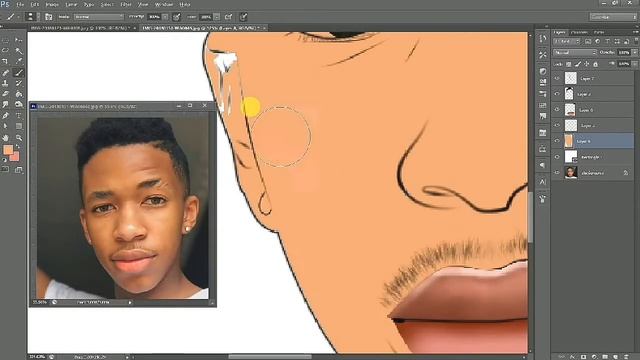Screen dimensions: 640x360
Task: Swap foreground and background colors
Action: [x=17, y=147]
